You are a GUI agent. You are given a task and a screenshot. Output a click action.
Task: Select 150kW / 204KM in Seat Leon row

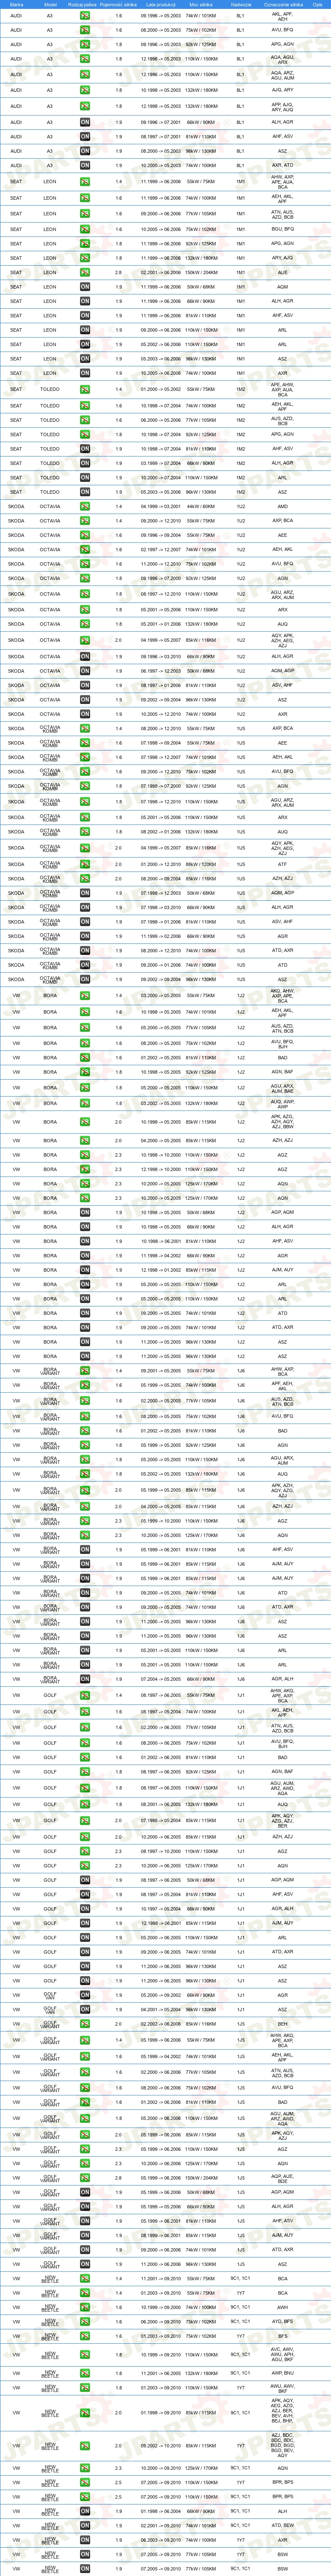[x=201, y=272]
